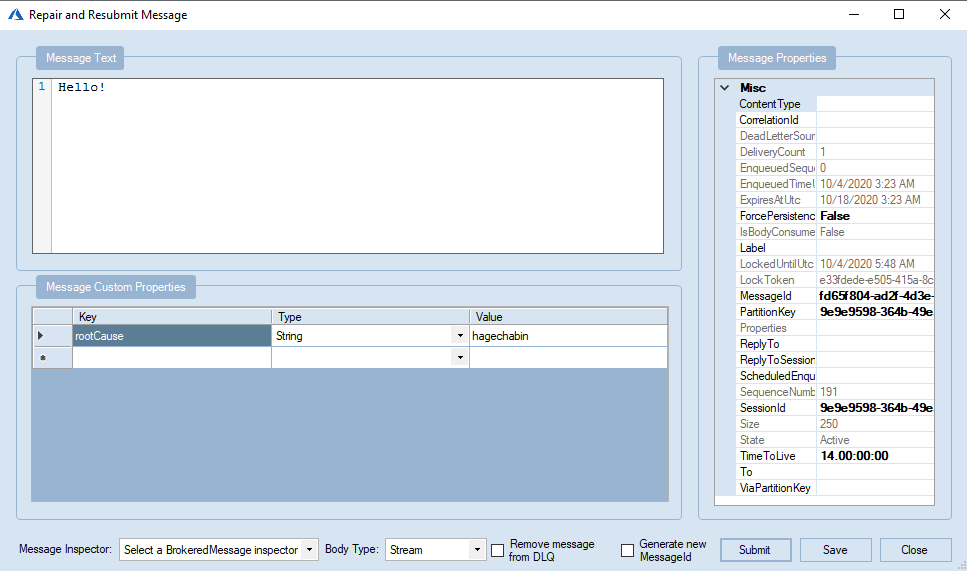This screenshot has height=571, width=967.
Task: Select the rootCause row header arrow
Action: click(52, 336)
